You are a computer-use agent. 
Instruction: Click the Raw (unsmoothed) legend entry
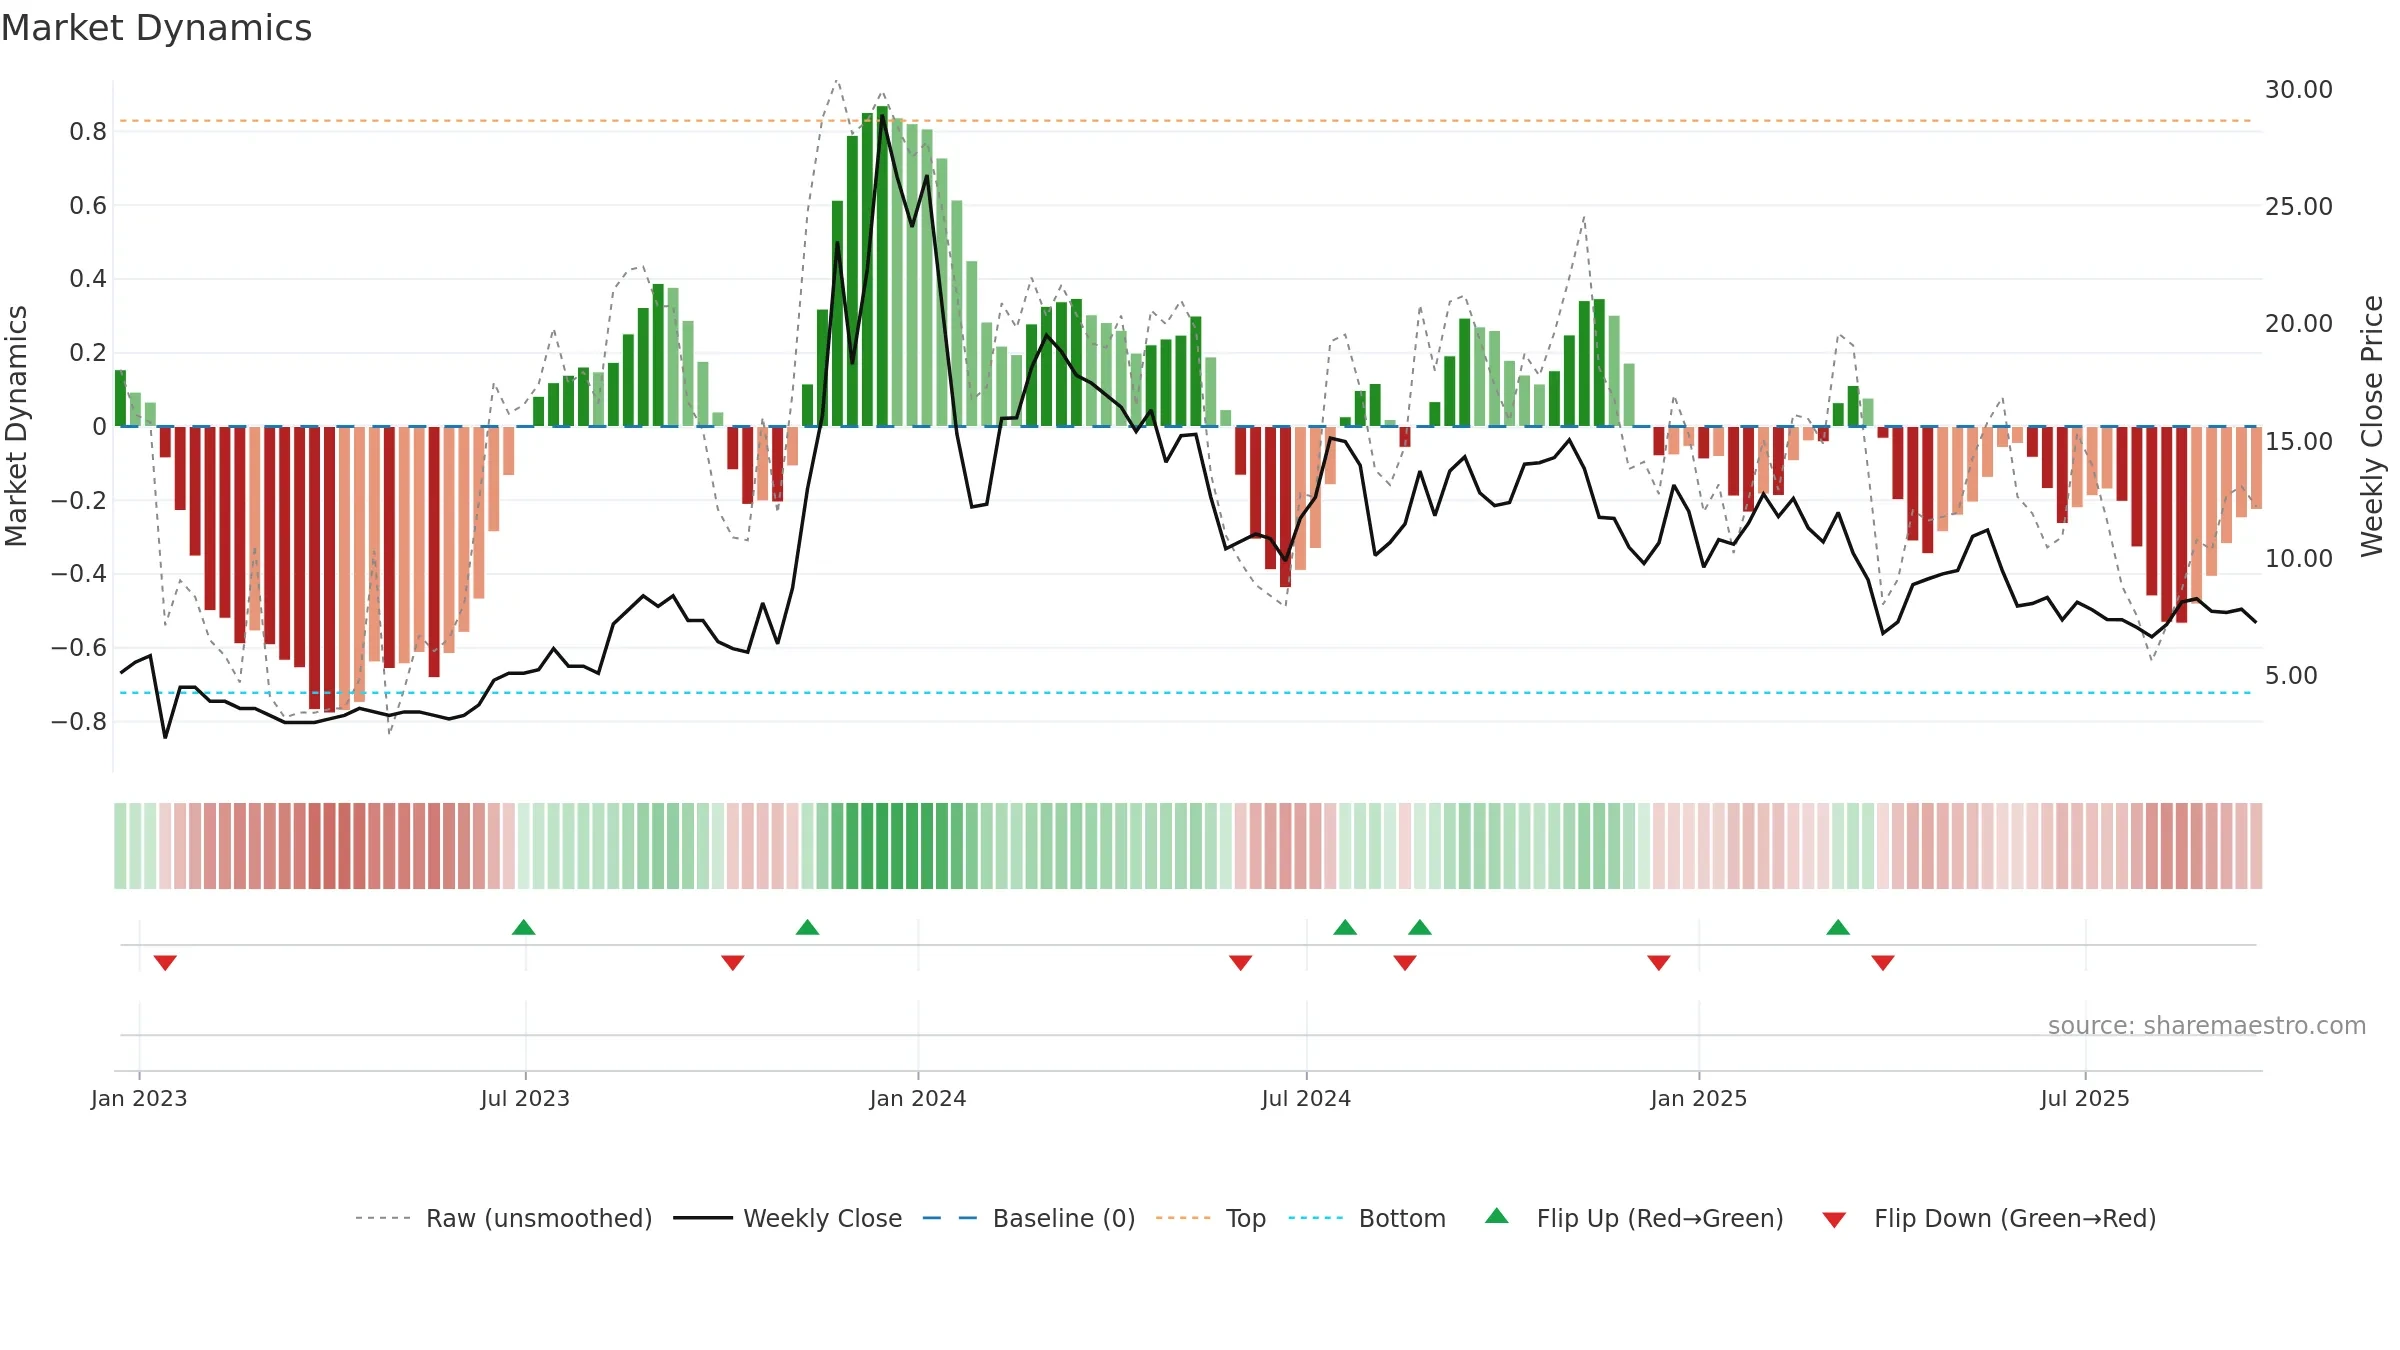tap(503, 1218)
